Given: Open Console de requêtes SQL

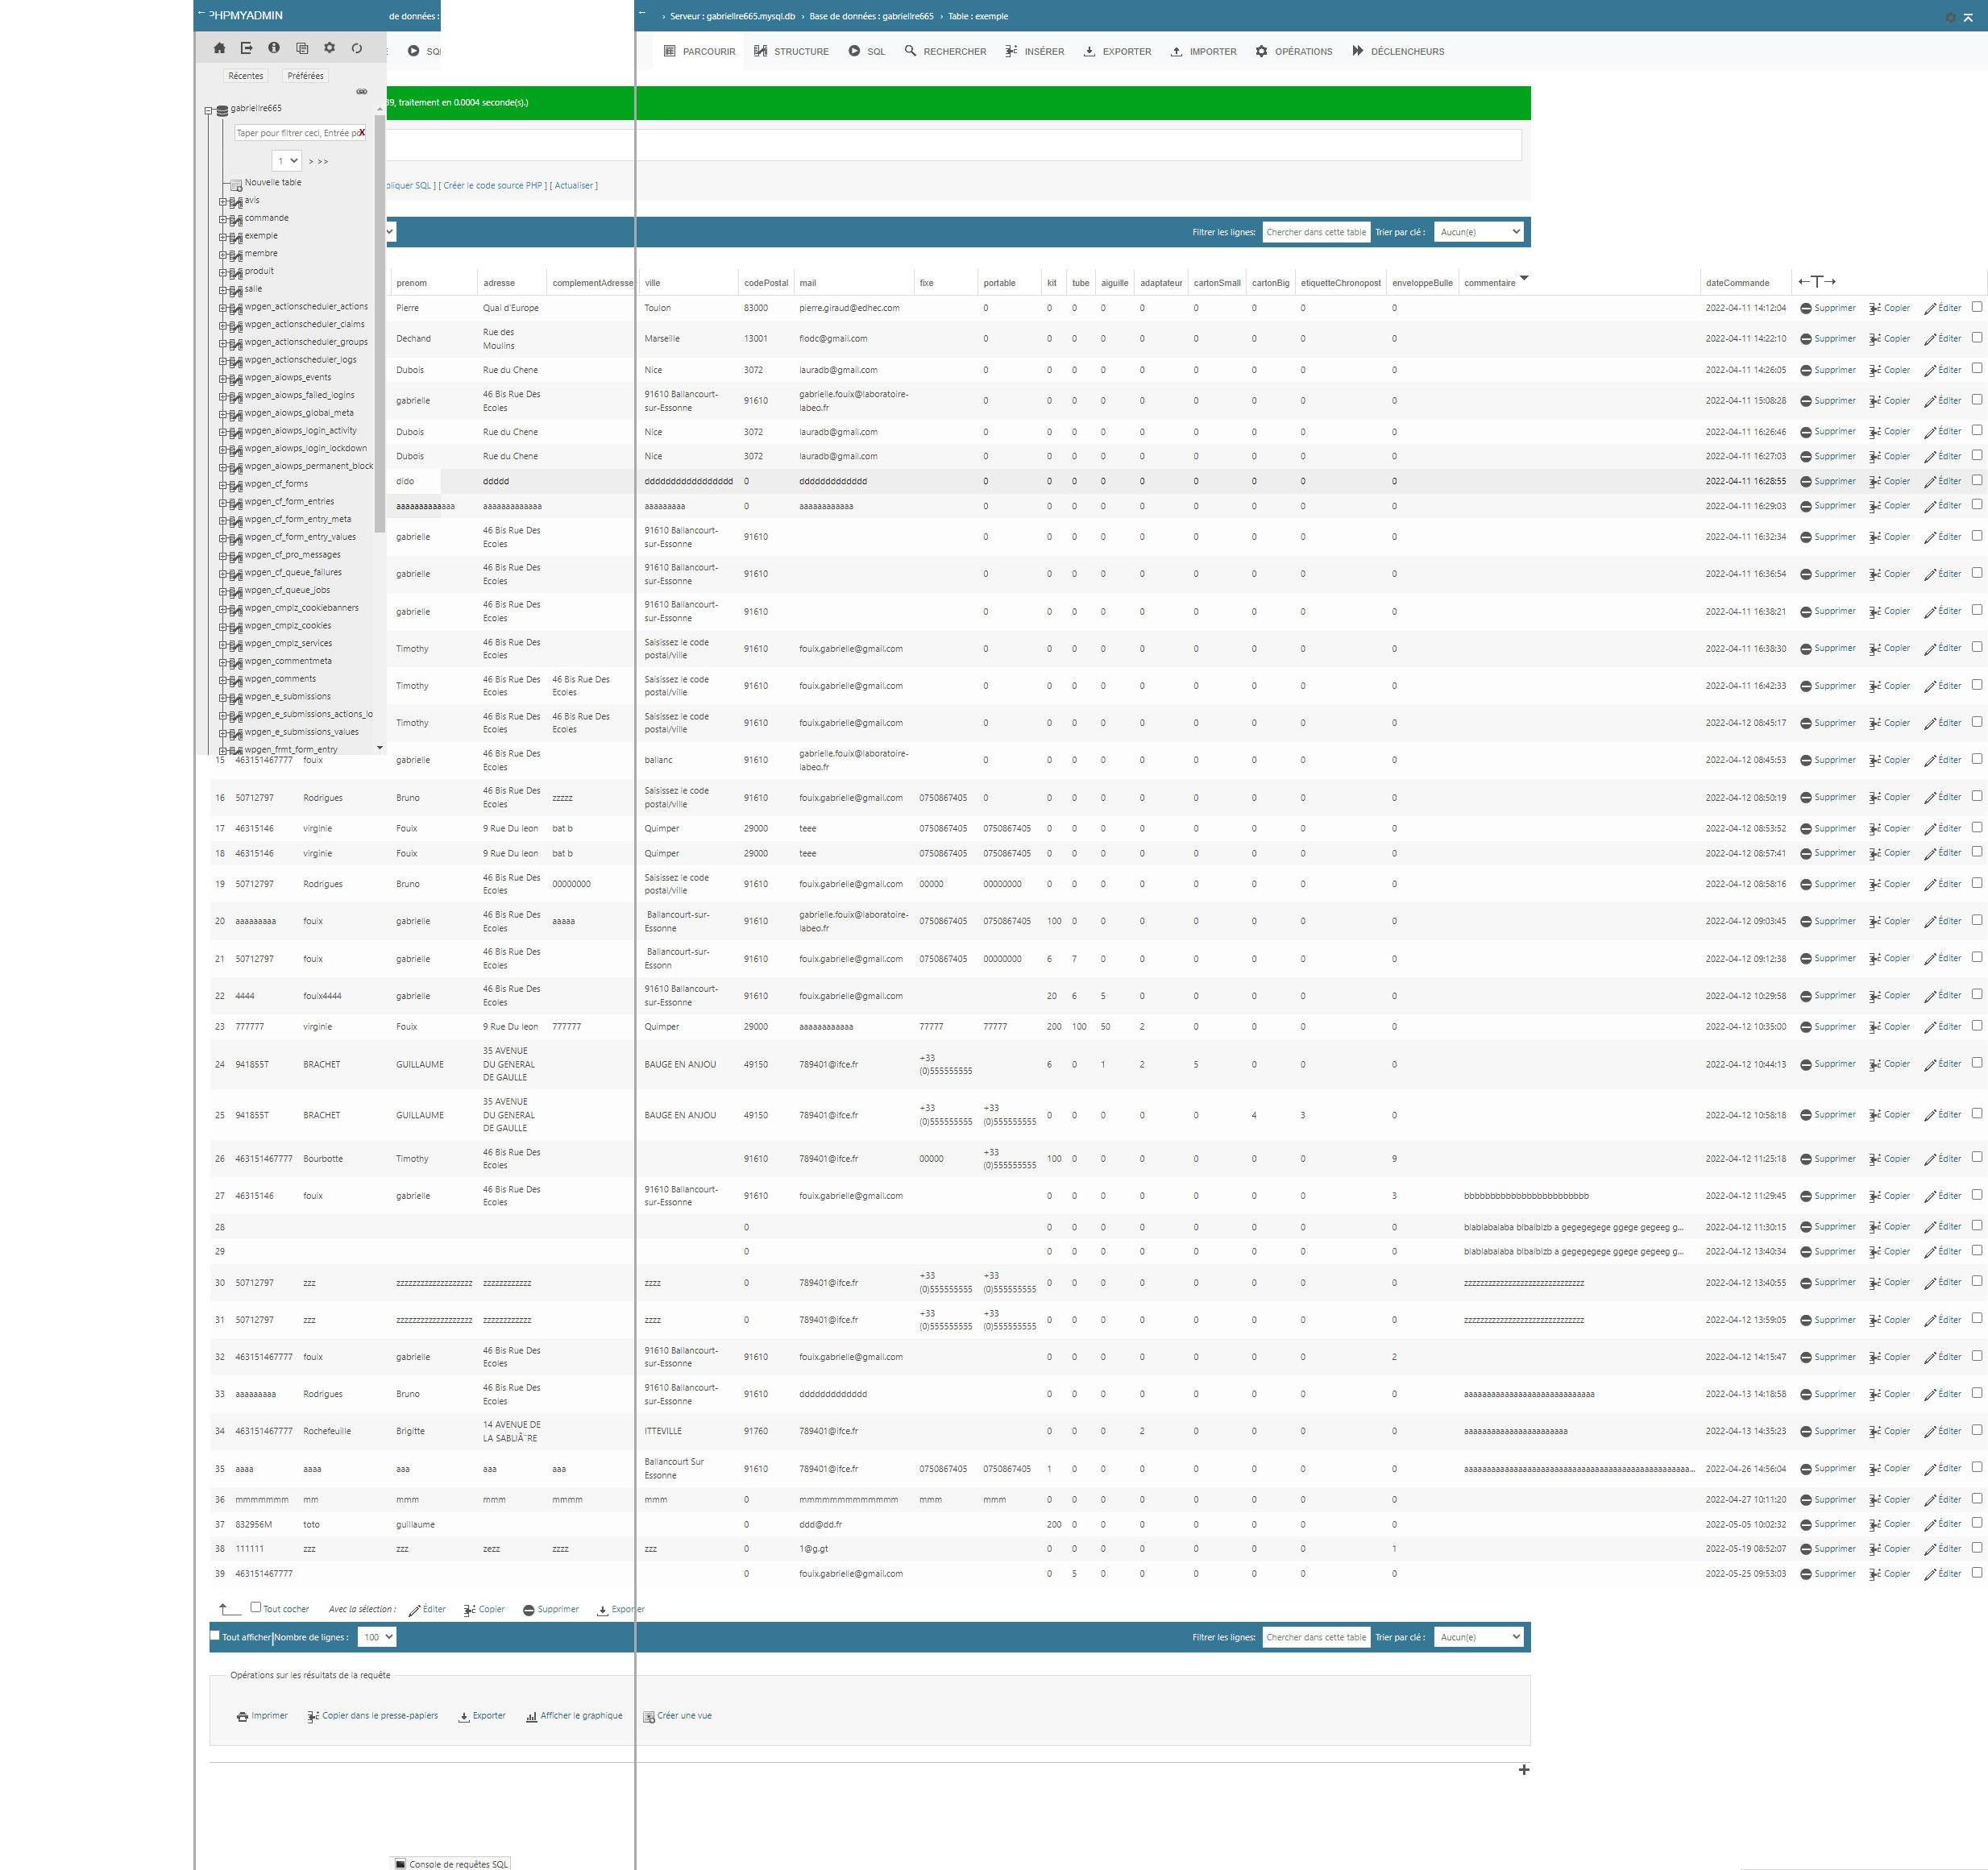Looking at the screenshot, I should (451, 1864).
